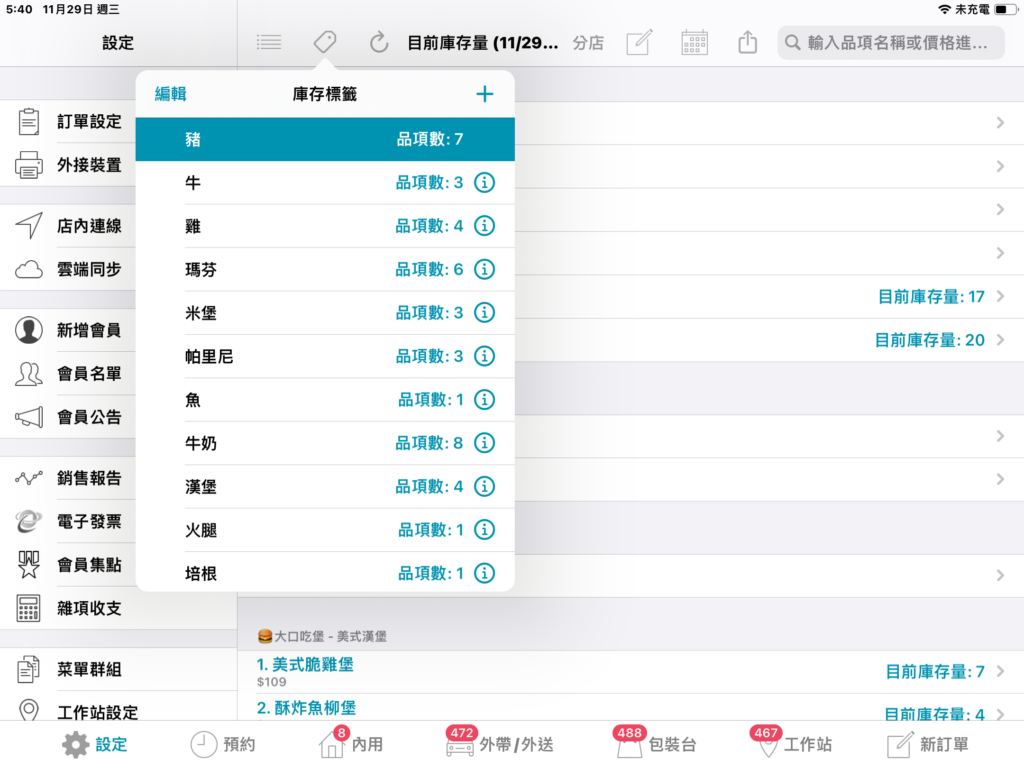Open chevron for 美式脆雞堡 row
This screenshot has width=1024, height=768.
(1000, 671)
